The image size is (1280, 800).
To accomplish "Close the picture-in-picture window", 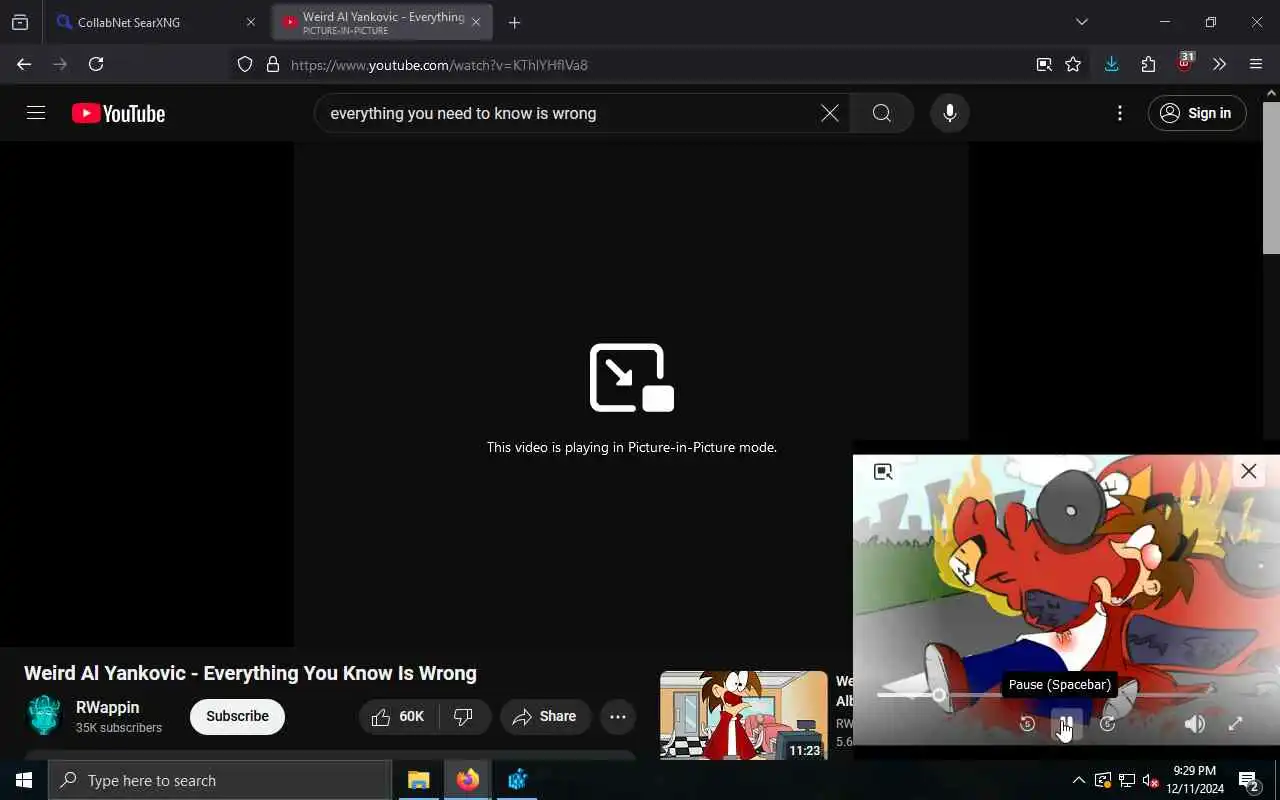I will (1249, 471).
